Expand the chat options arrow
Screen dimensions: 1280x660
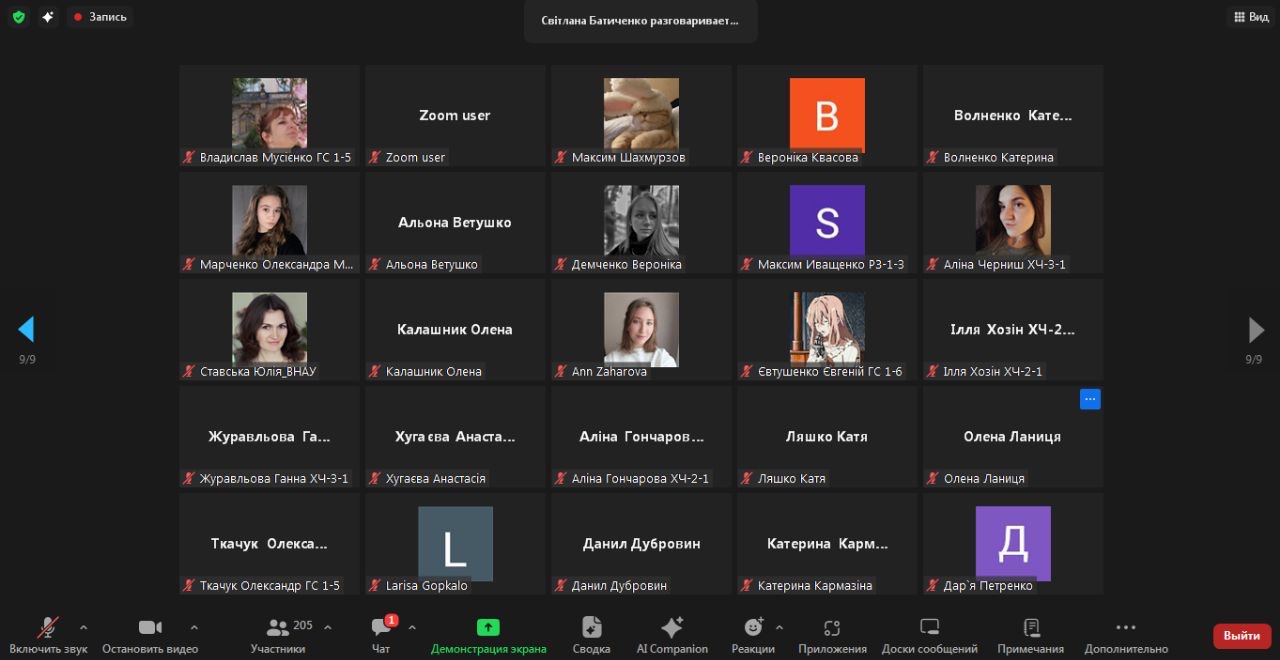point(412,628)
